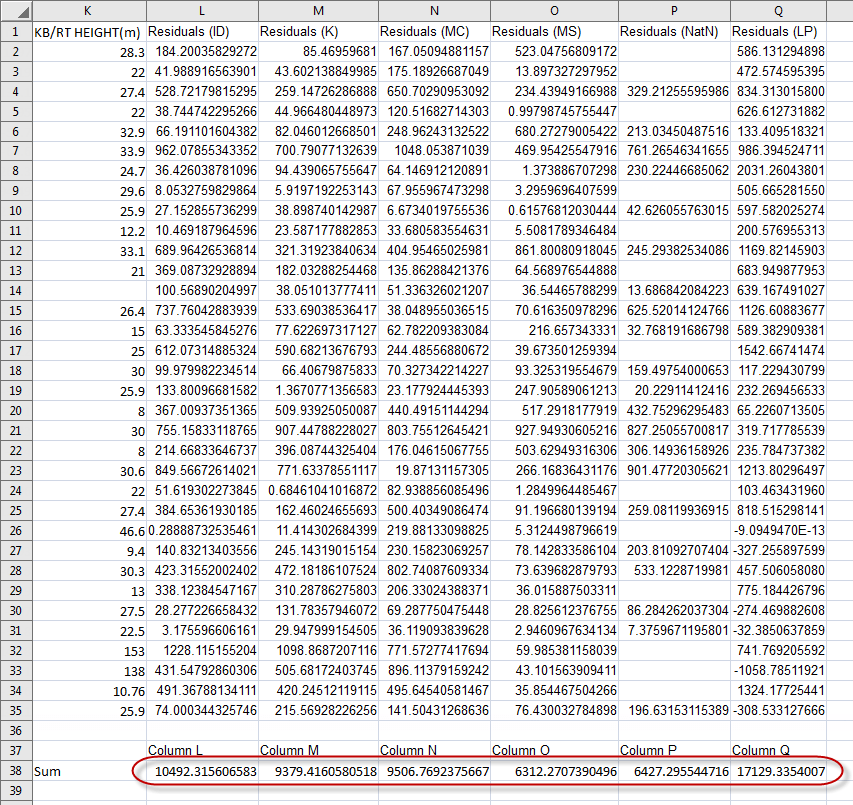
Task: Select cell with value 10.76
Action: click(x=89, y=691)
